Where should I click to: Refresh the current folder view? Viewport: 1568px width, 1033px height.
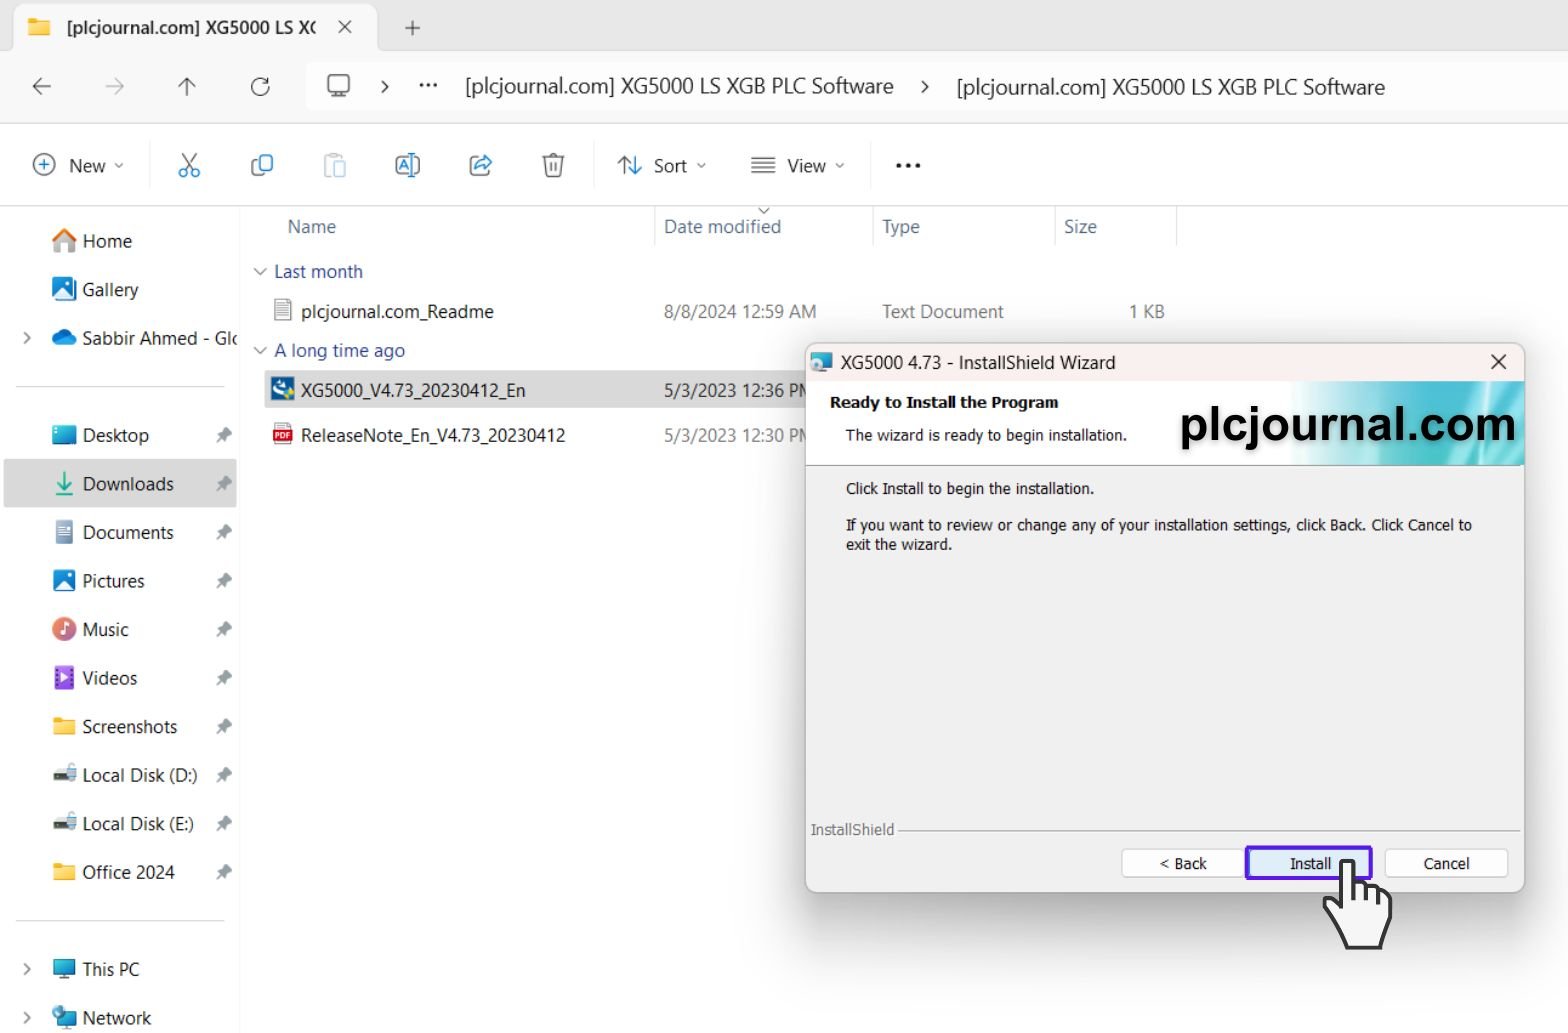tap(260, 87)
